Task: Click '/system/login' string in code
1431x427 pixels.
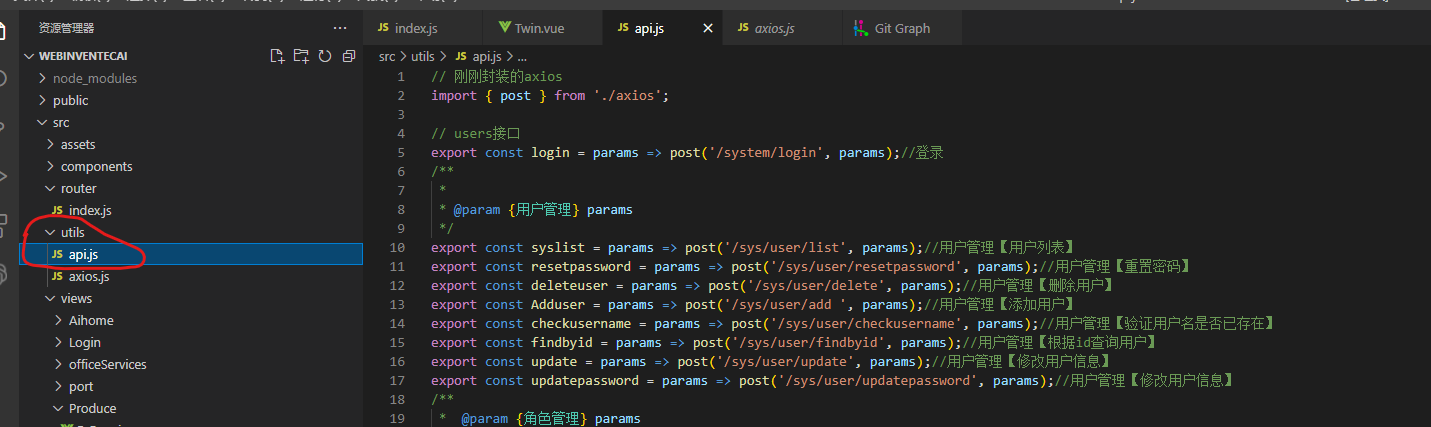Action: (766, 153)
